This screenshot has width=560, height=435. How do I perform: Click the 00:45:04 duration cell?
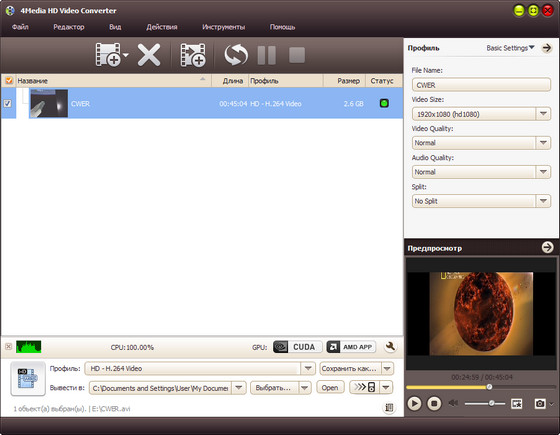[233, 104]
